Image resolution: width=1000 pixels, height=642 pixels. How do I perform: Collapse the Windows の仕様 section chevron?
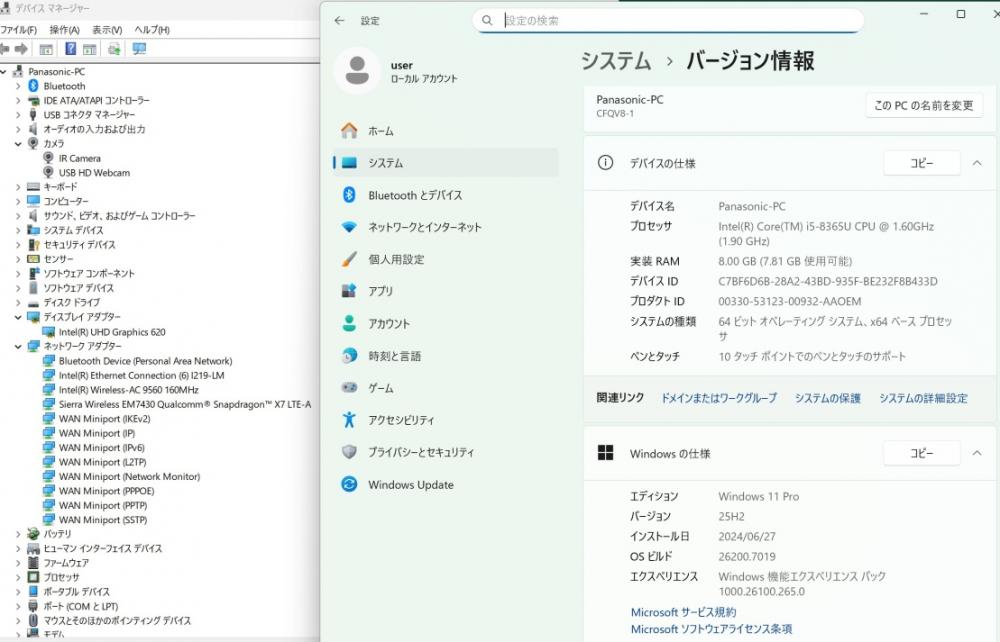pos(977,453)
